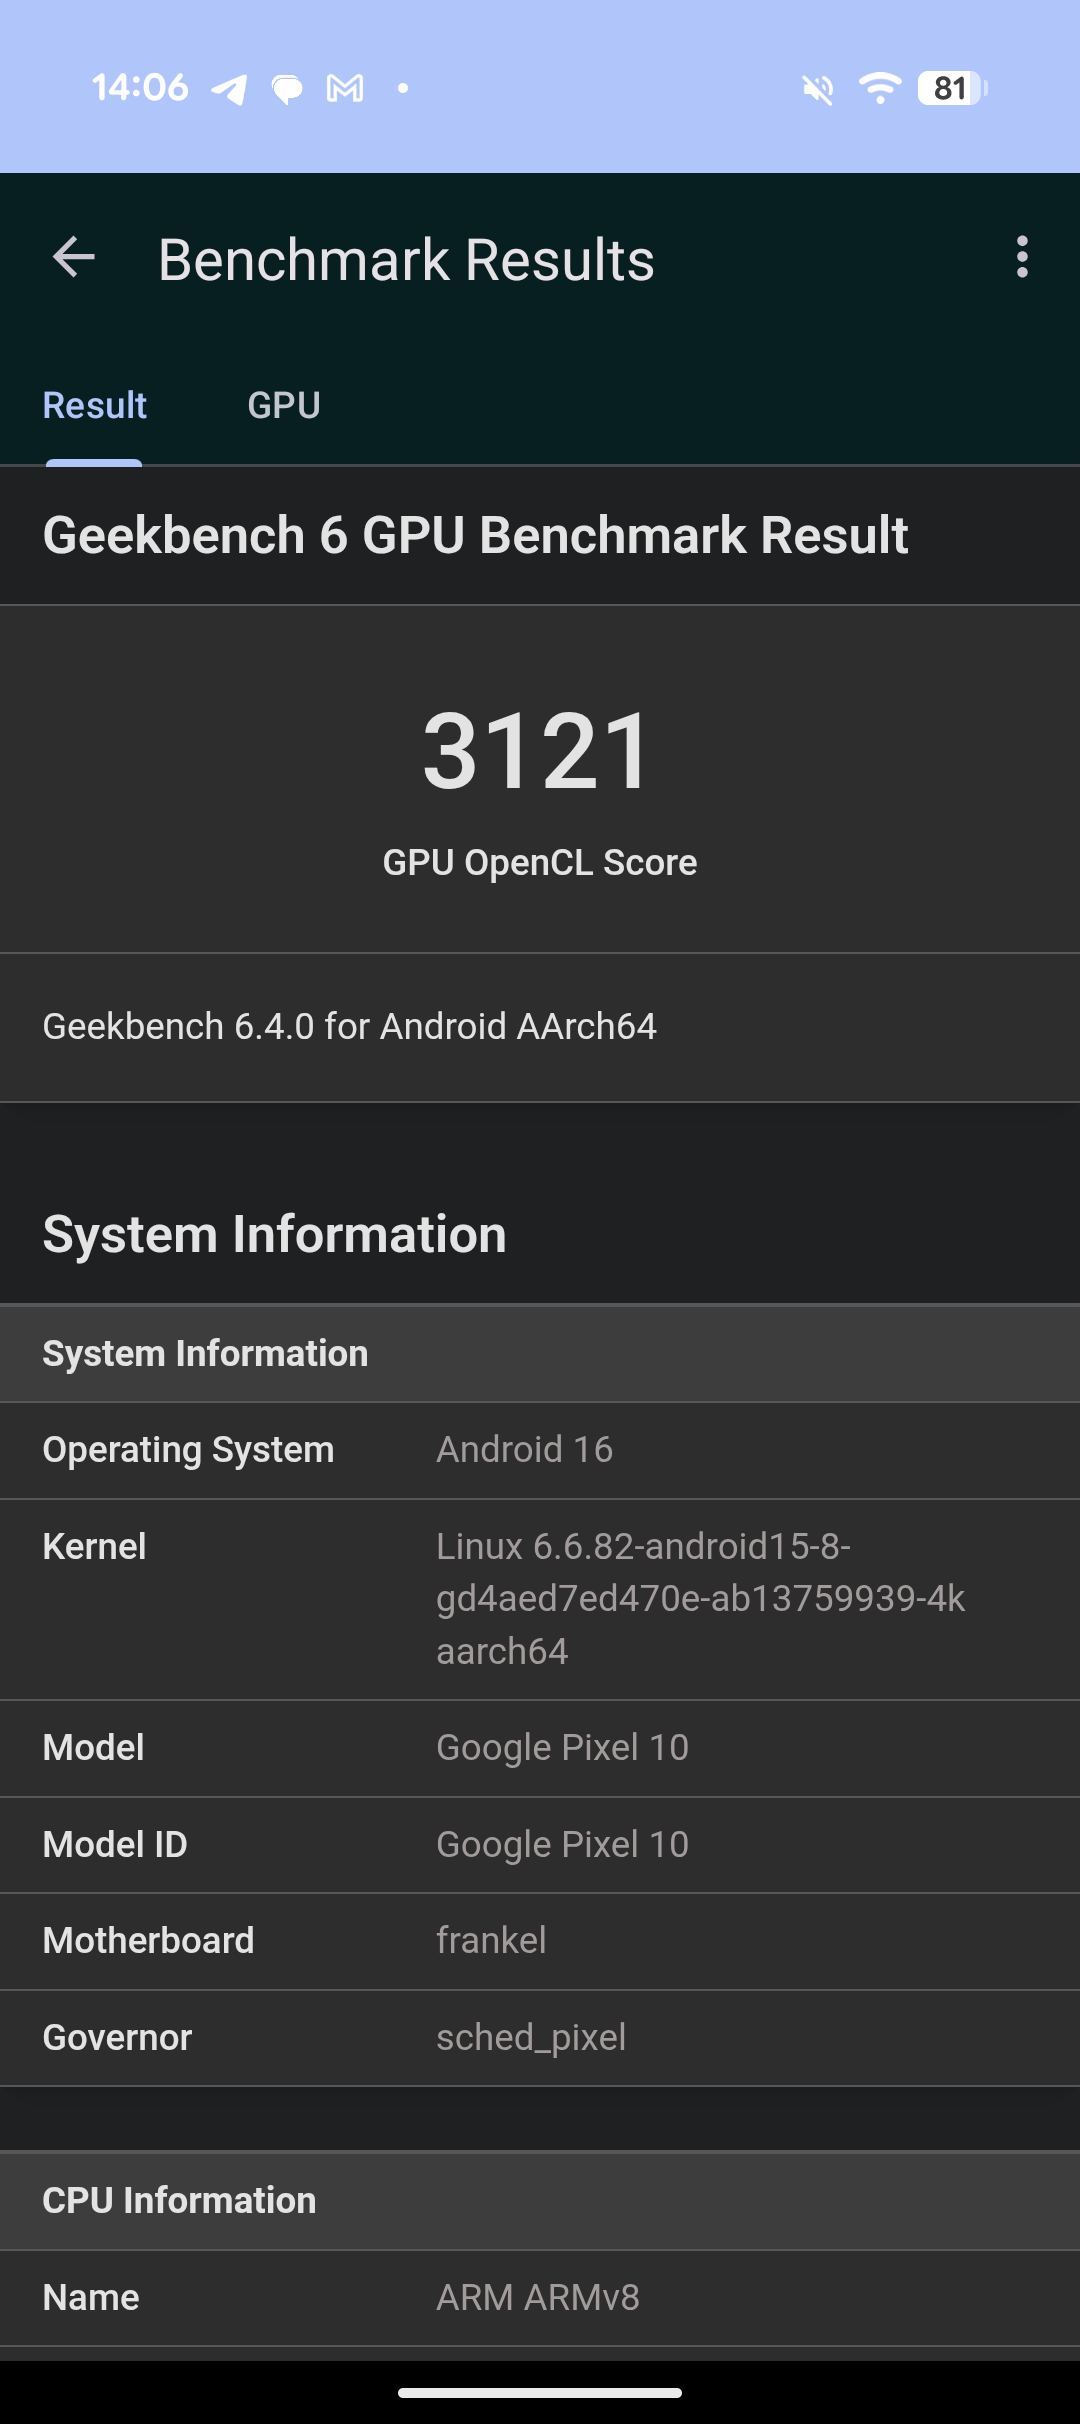Tap the Motherboard frankel row
Image resolution: width=1080 pixels, height=2424 pixels.
(x=540, y=1941)
